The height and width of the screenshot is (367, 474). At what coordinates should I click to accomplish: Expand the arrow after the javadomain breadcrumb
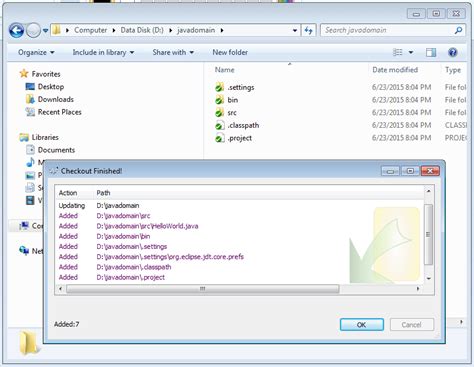point(222,30)
